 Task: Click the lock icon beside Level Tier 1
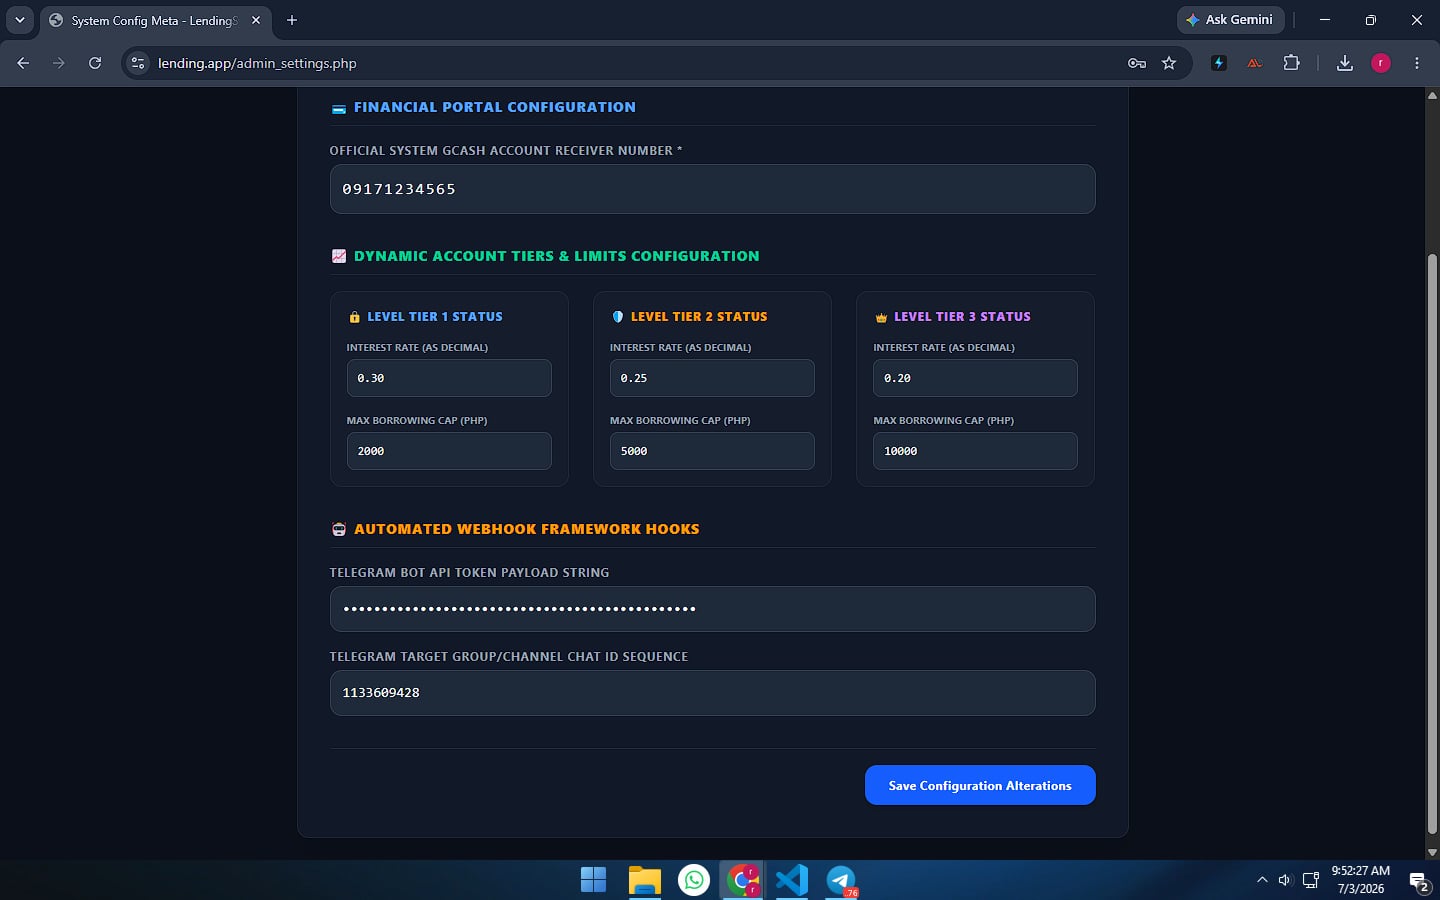click(x=354, y=317)
